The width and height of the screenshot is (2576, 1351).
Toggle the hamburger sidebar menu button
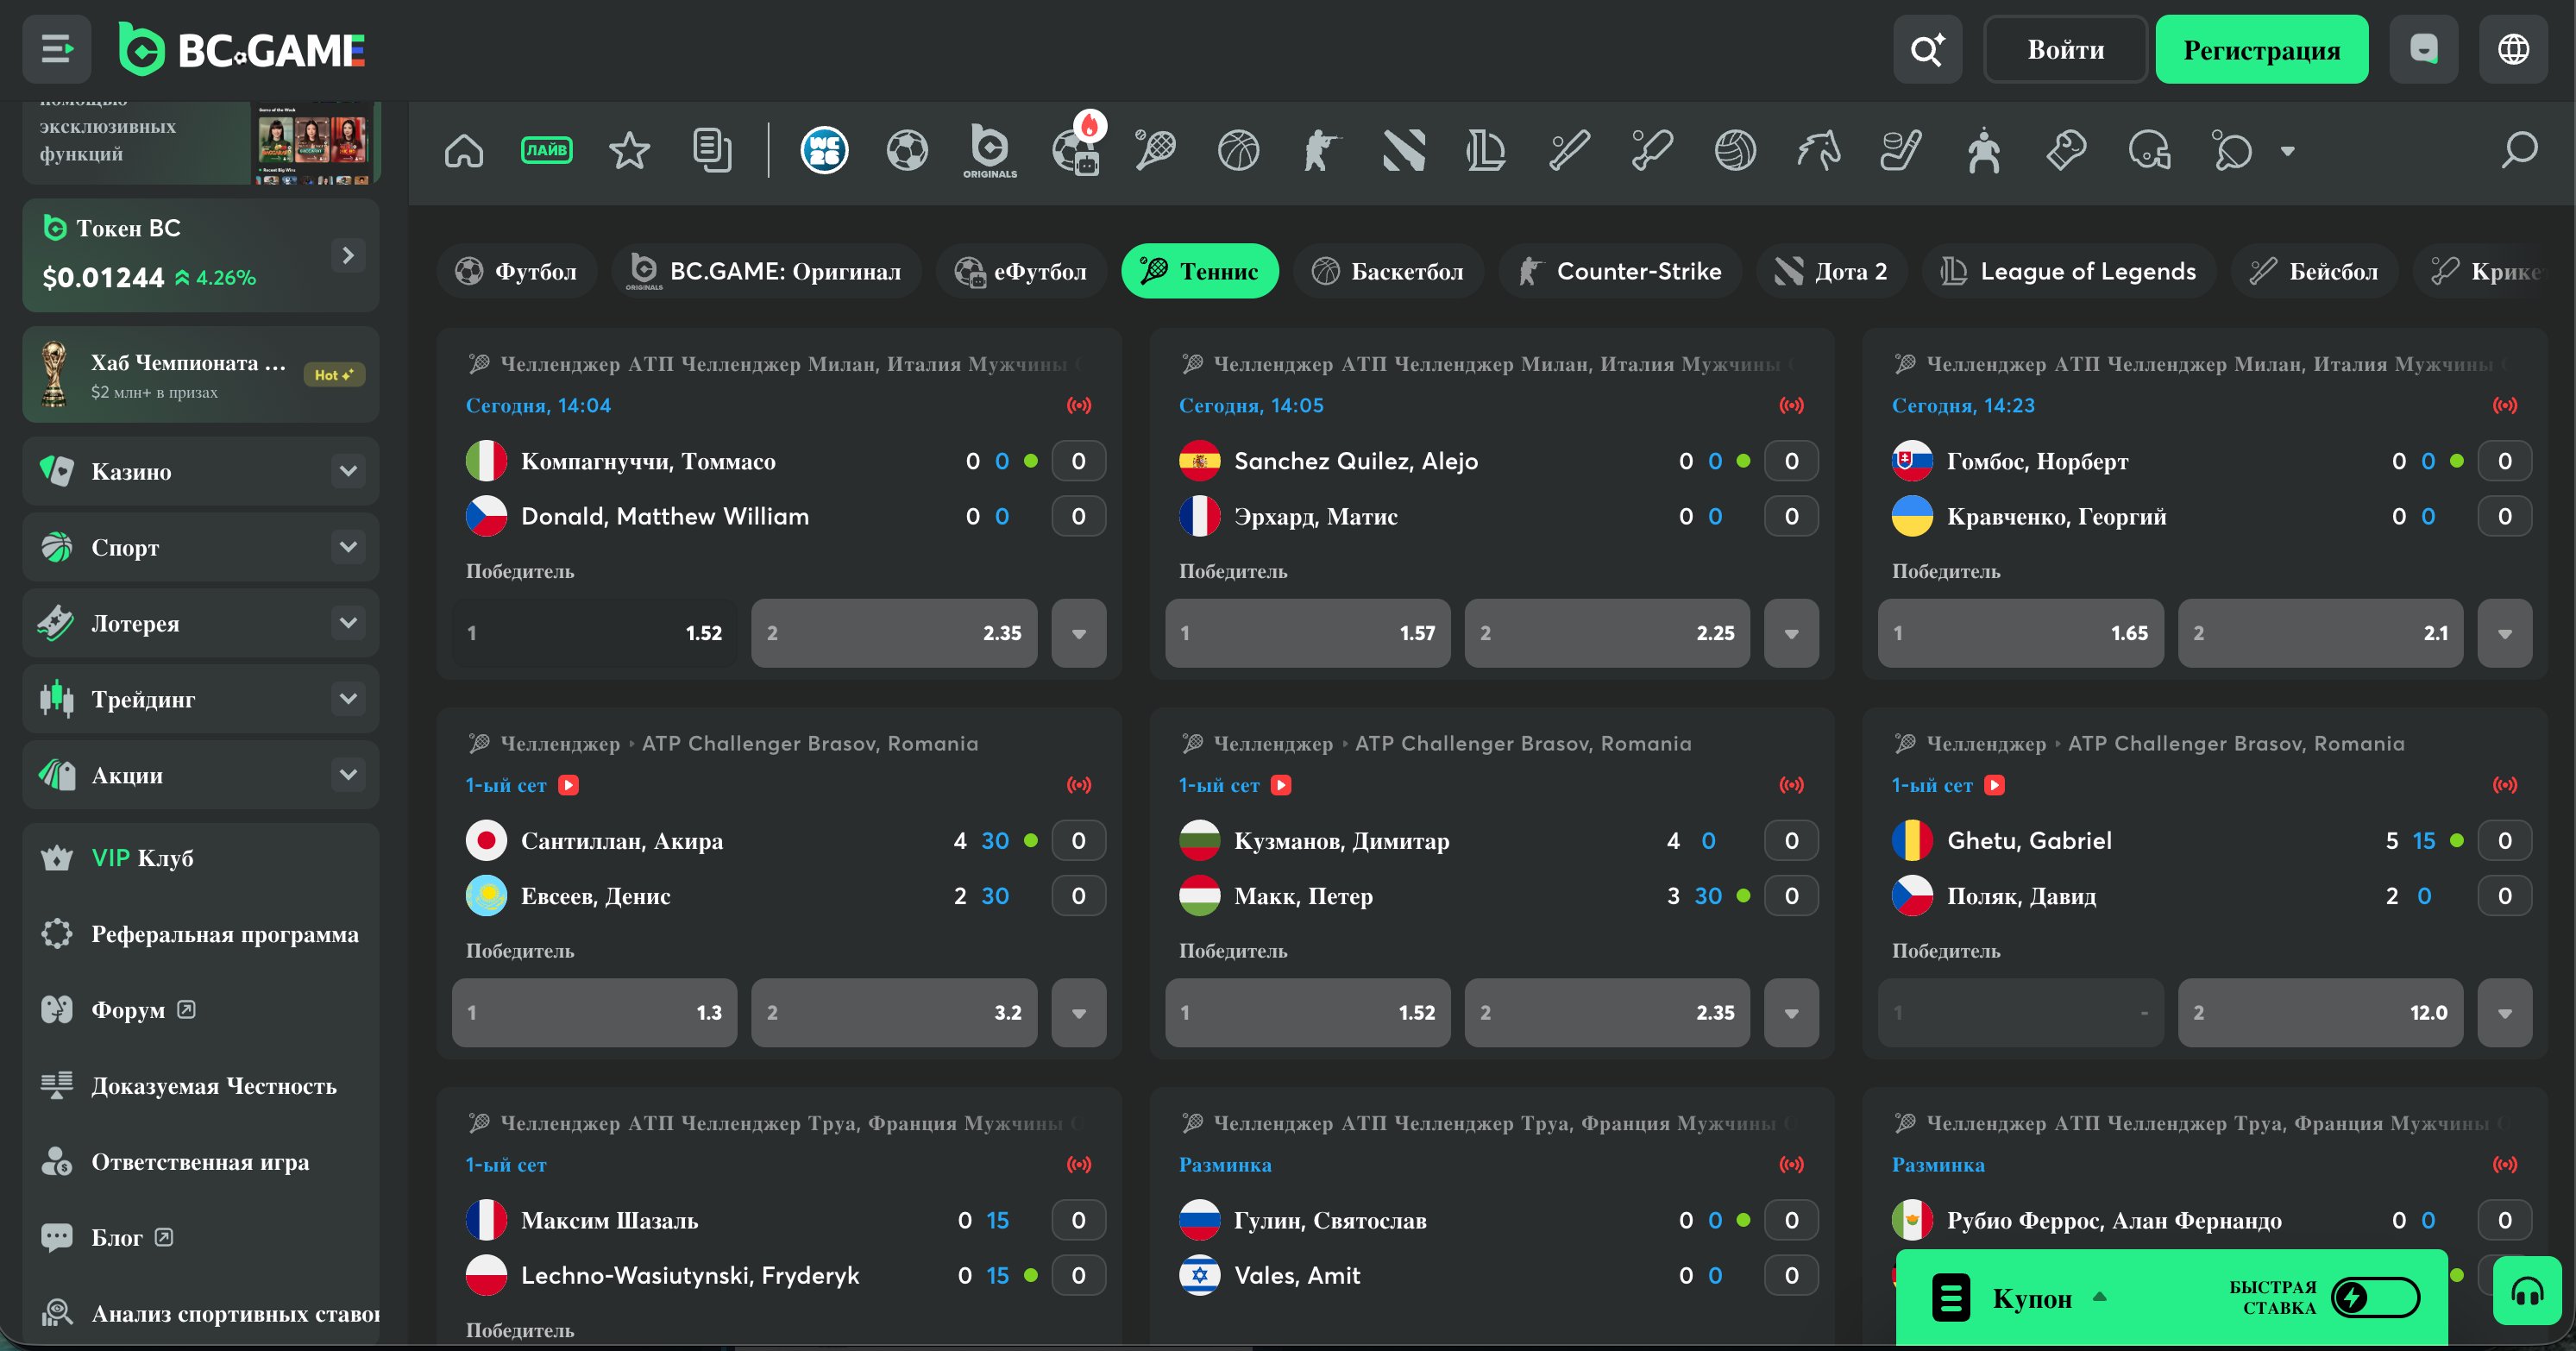point(57,49)
